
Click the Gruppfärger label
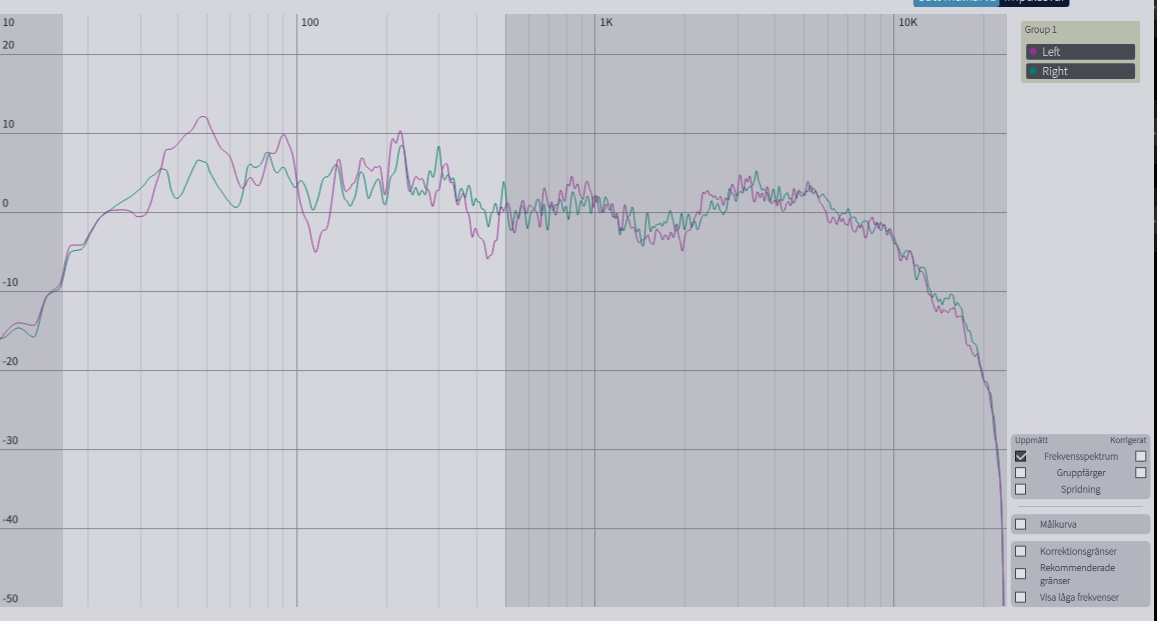click(1081, 473)
